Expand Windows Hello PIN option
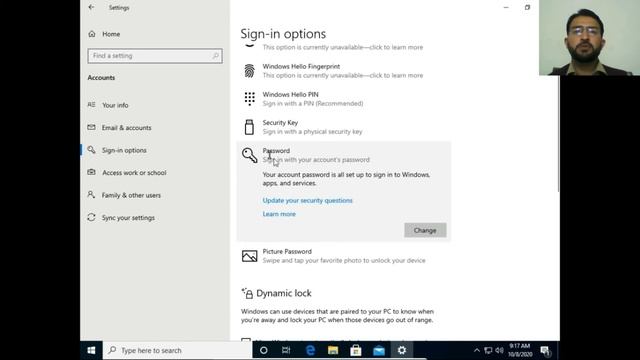The image size is (640, 360). pos(344,99)
